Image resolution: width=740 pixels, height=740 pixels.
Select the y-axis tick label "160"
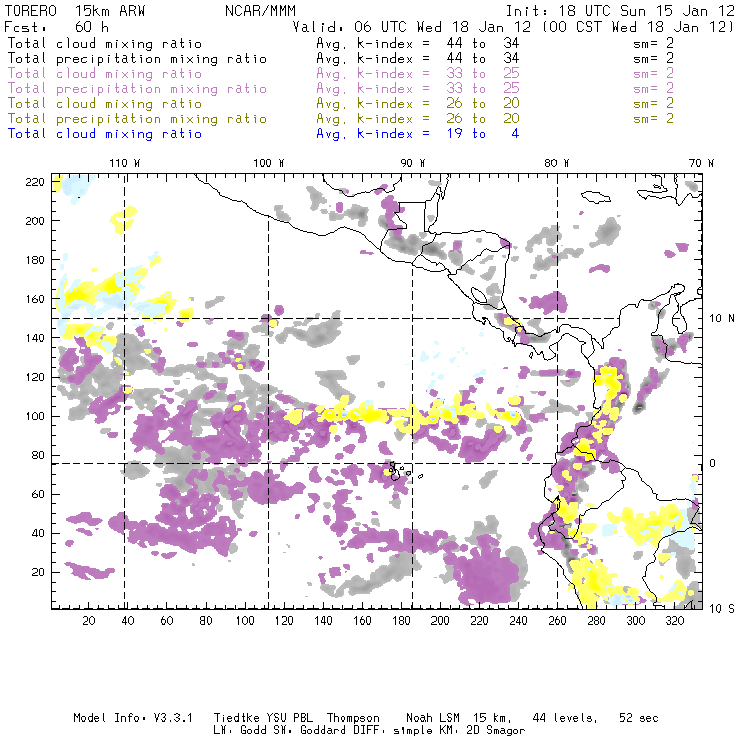point(35,299)
